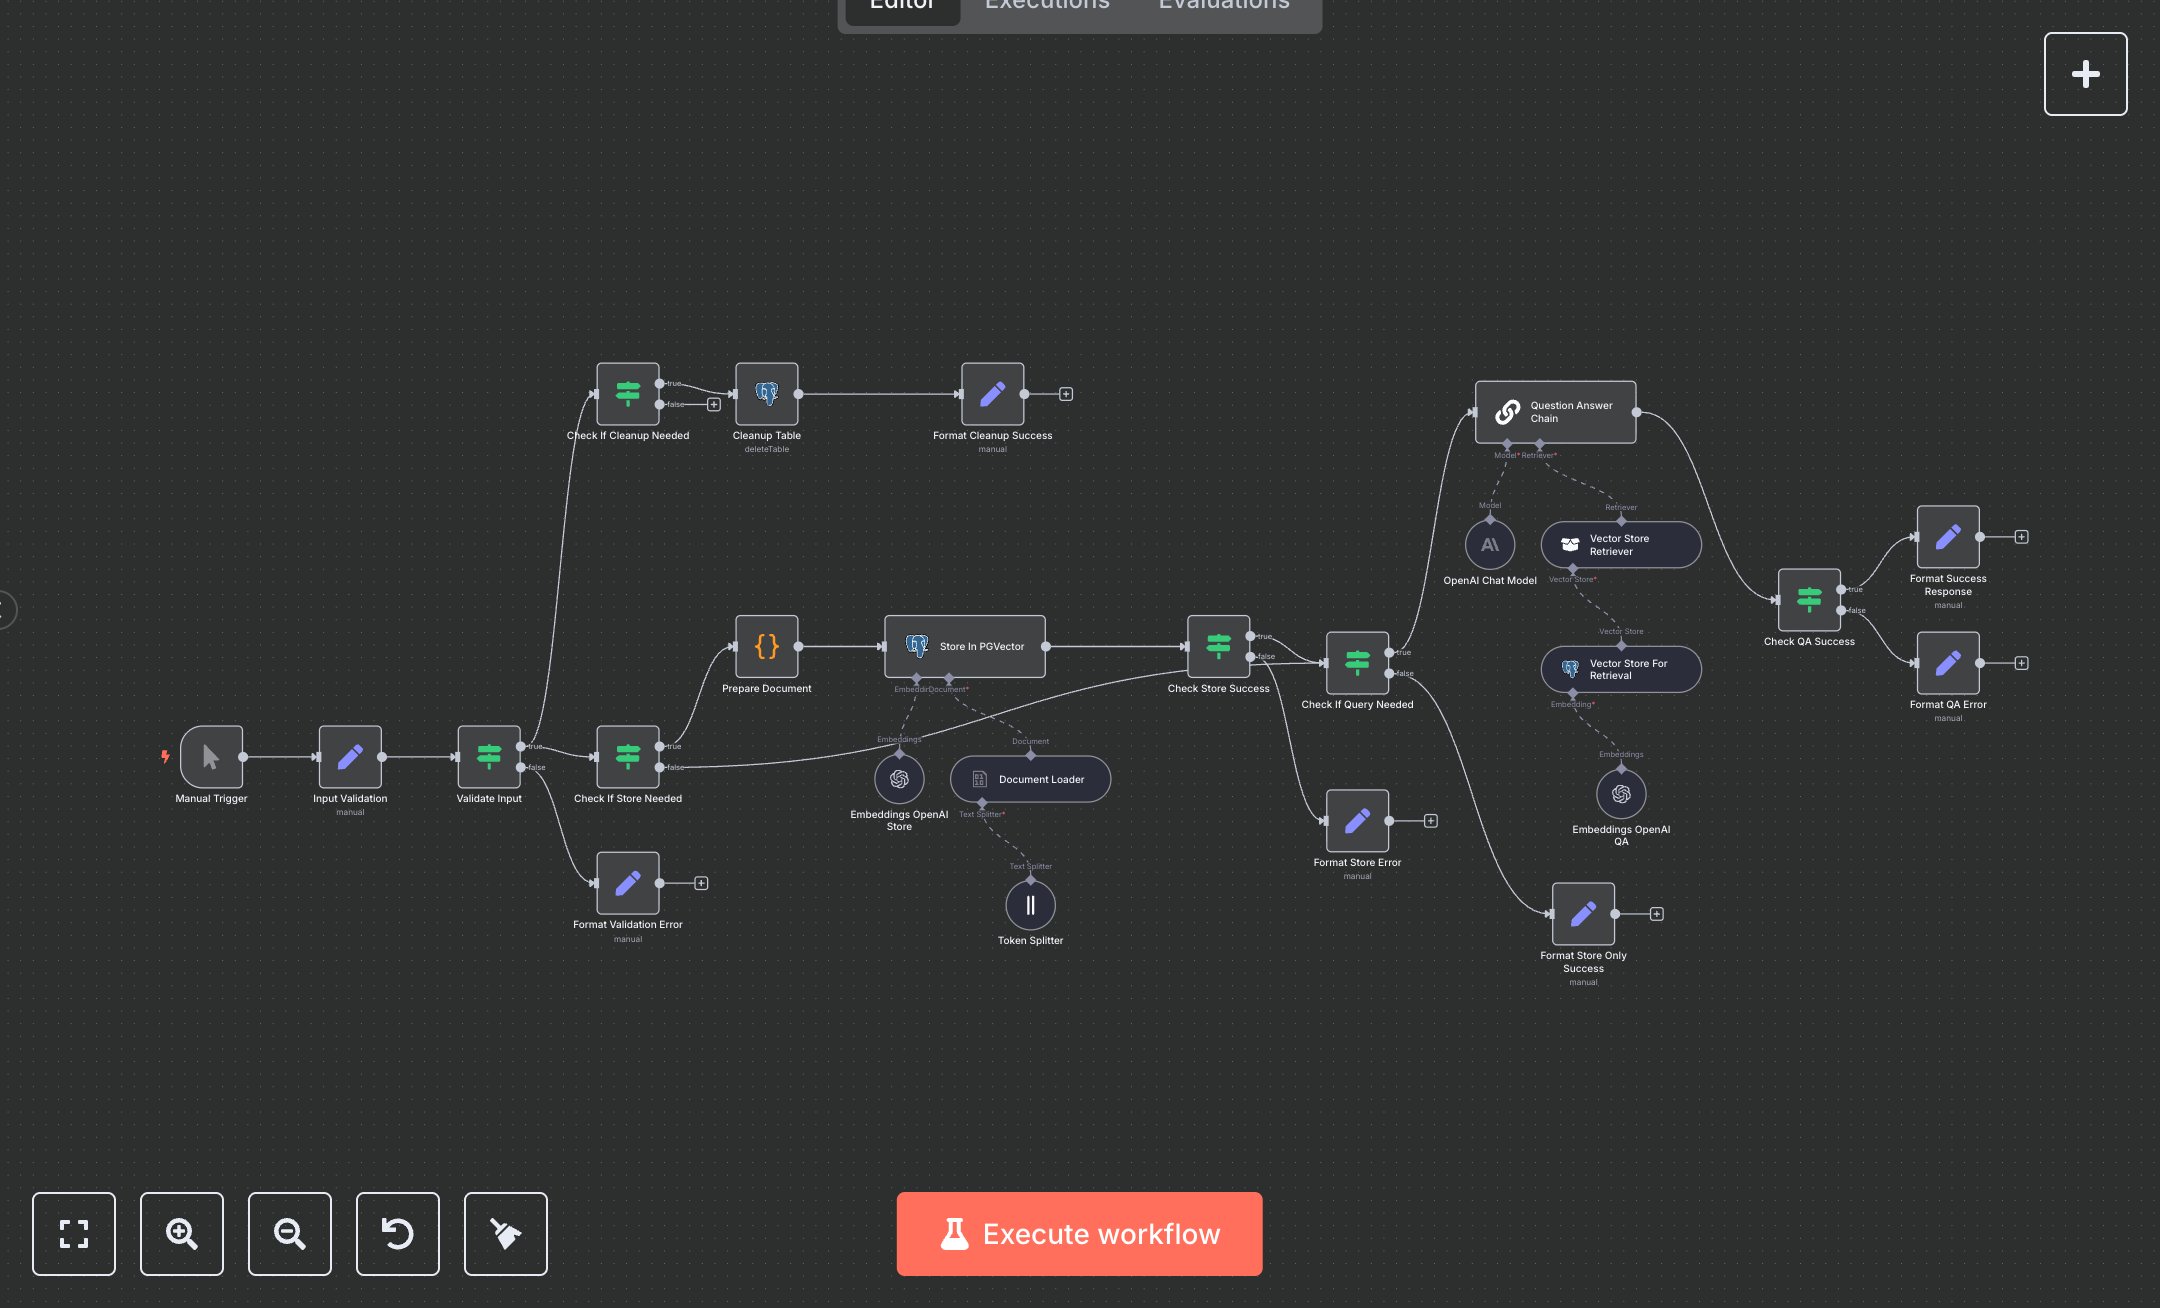
Task: Select the Check QA Success switch node
Action: (x=1809, y=600)
